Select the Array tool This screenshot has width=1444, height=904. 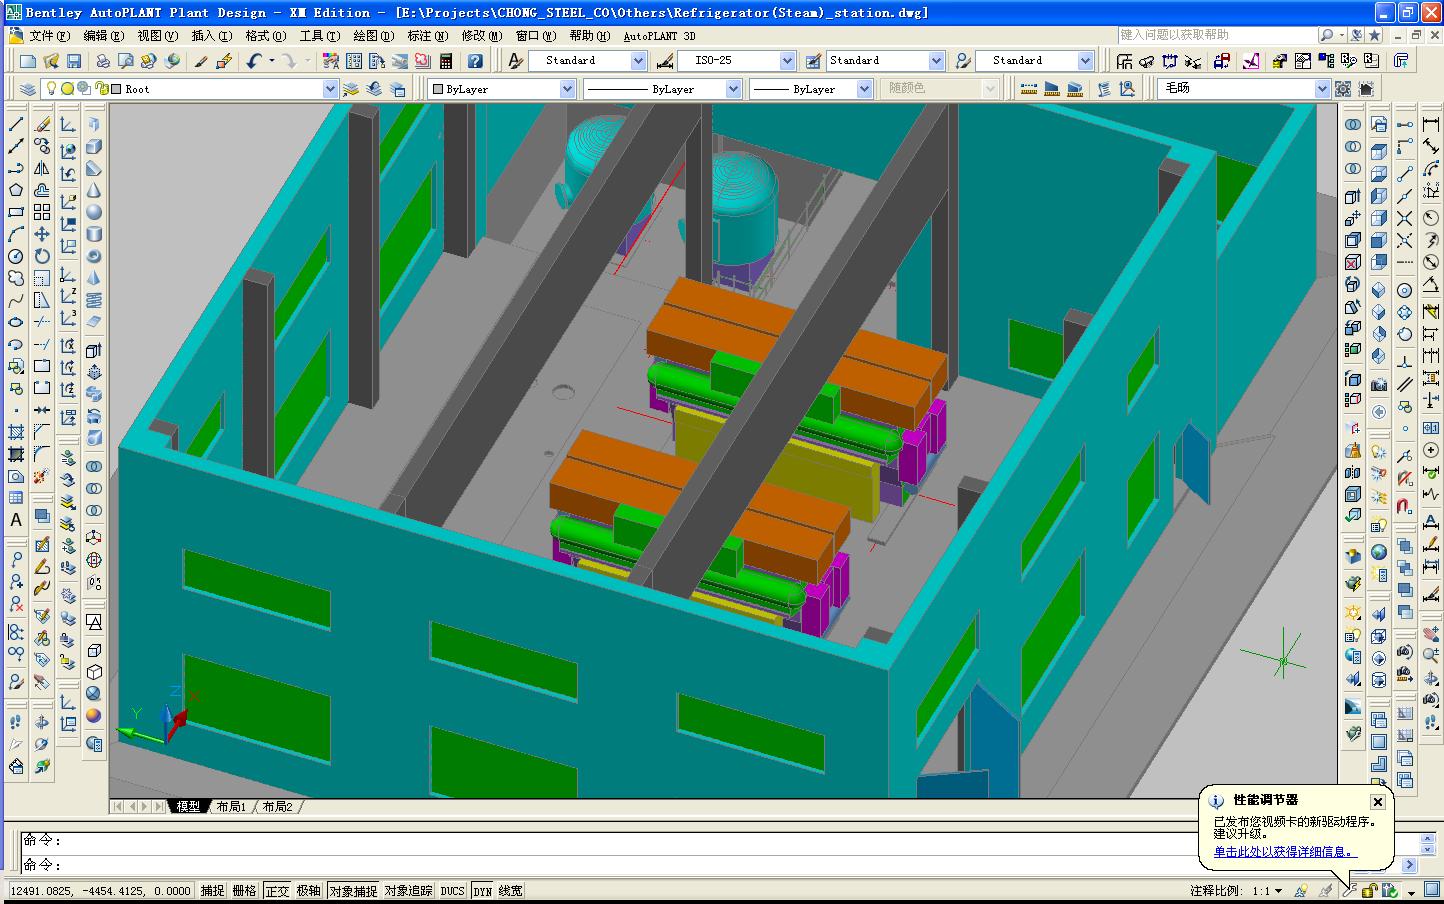coord(42,212)
